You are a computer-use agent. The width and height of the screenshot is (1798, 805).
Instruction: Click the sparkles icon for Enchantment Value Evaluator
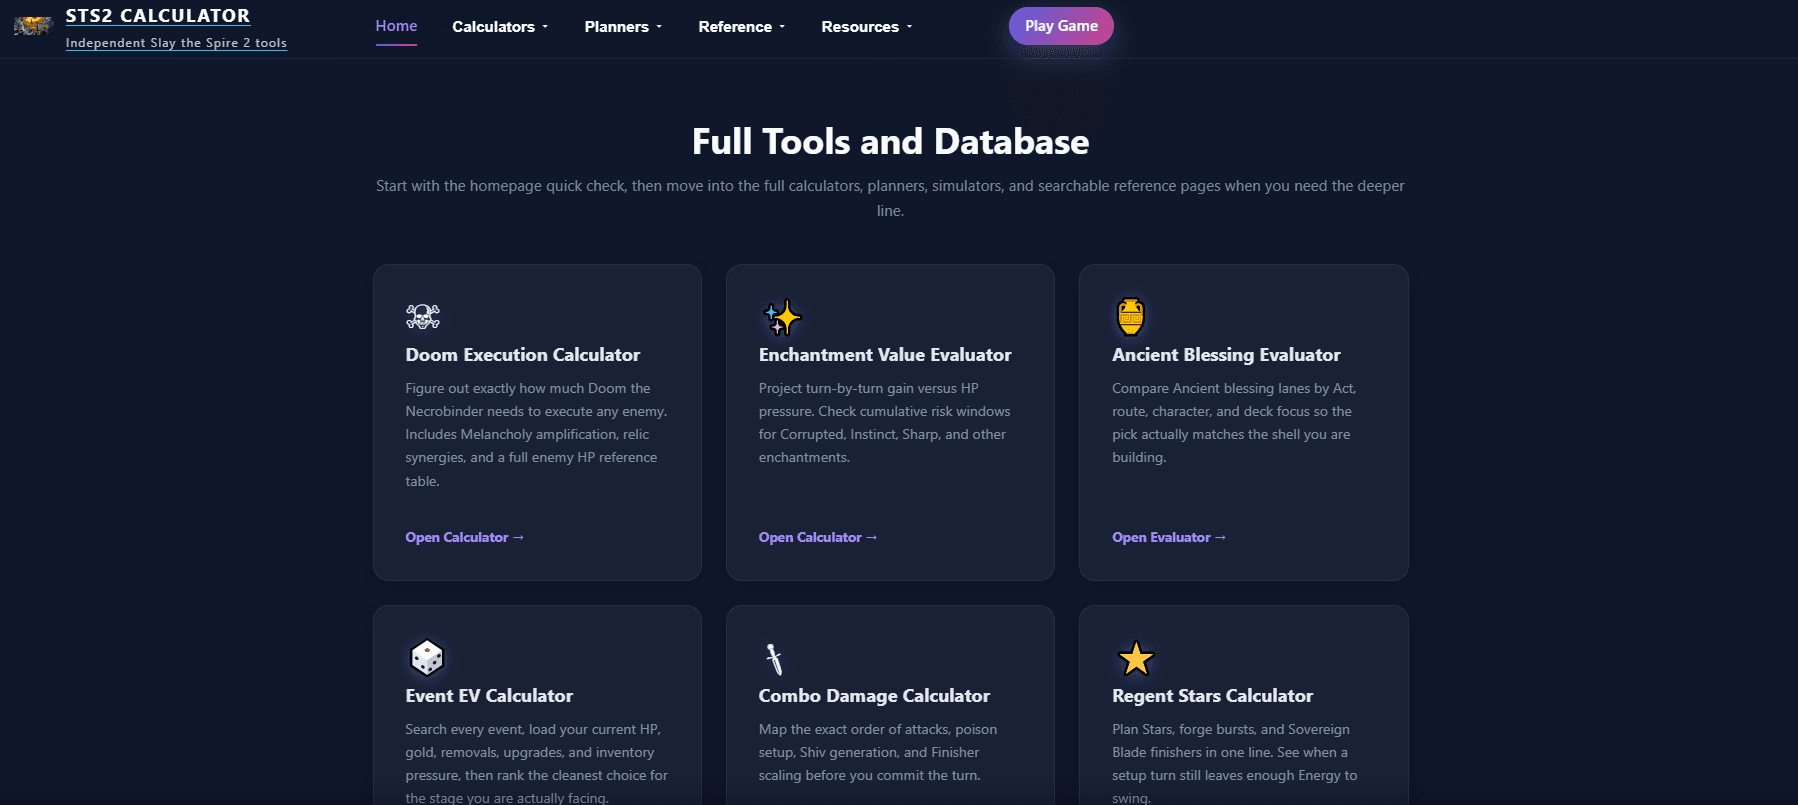click(x=782, y=318)
